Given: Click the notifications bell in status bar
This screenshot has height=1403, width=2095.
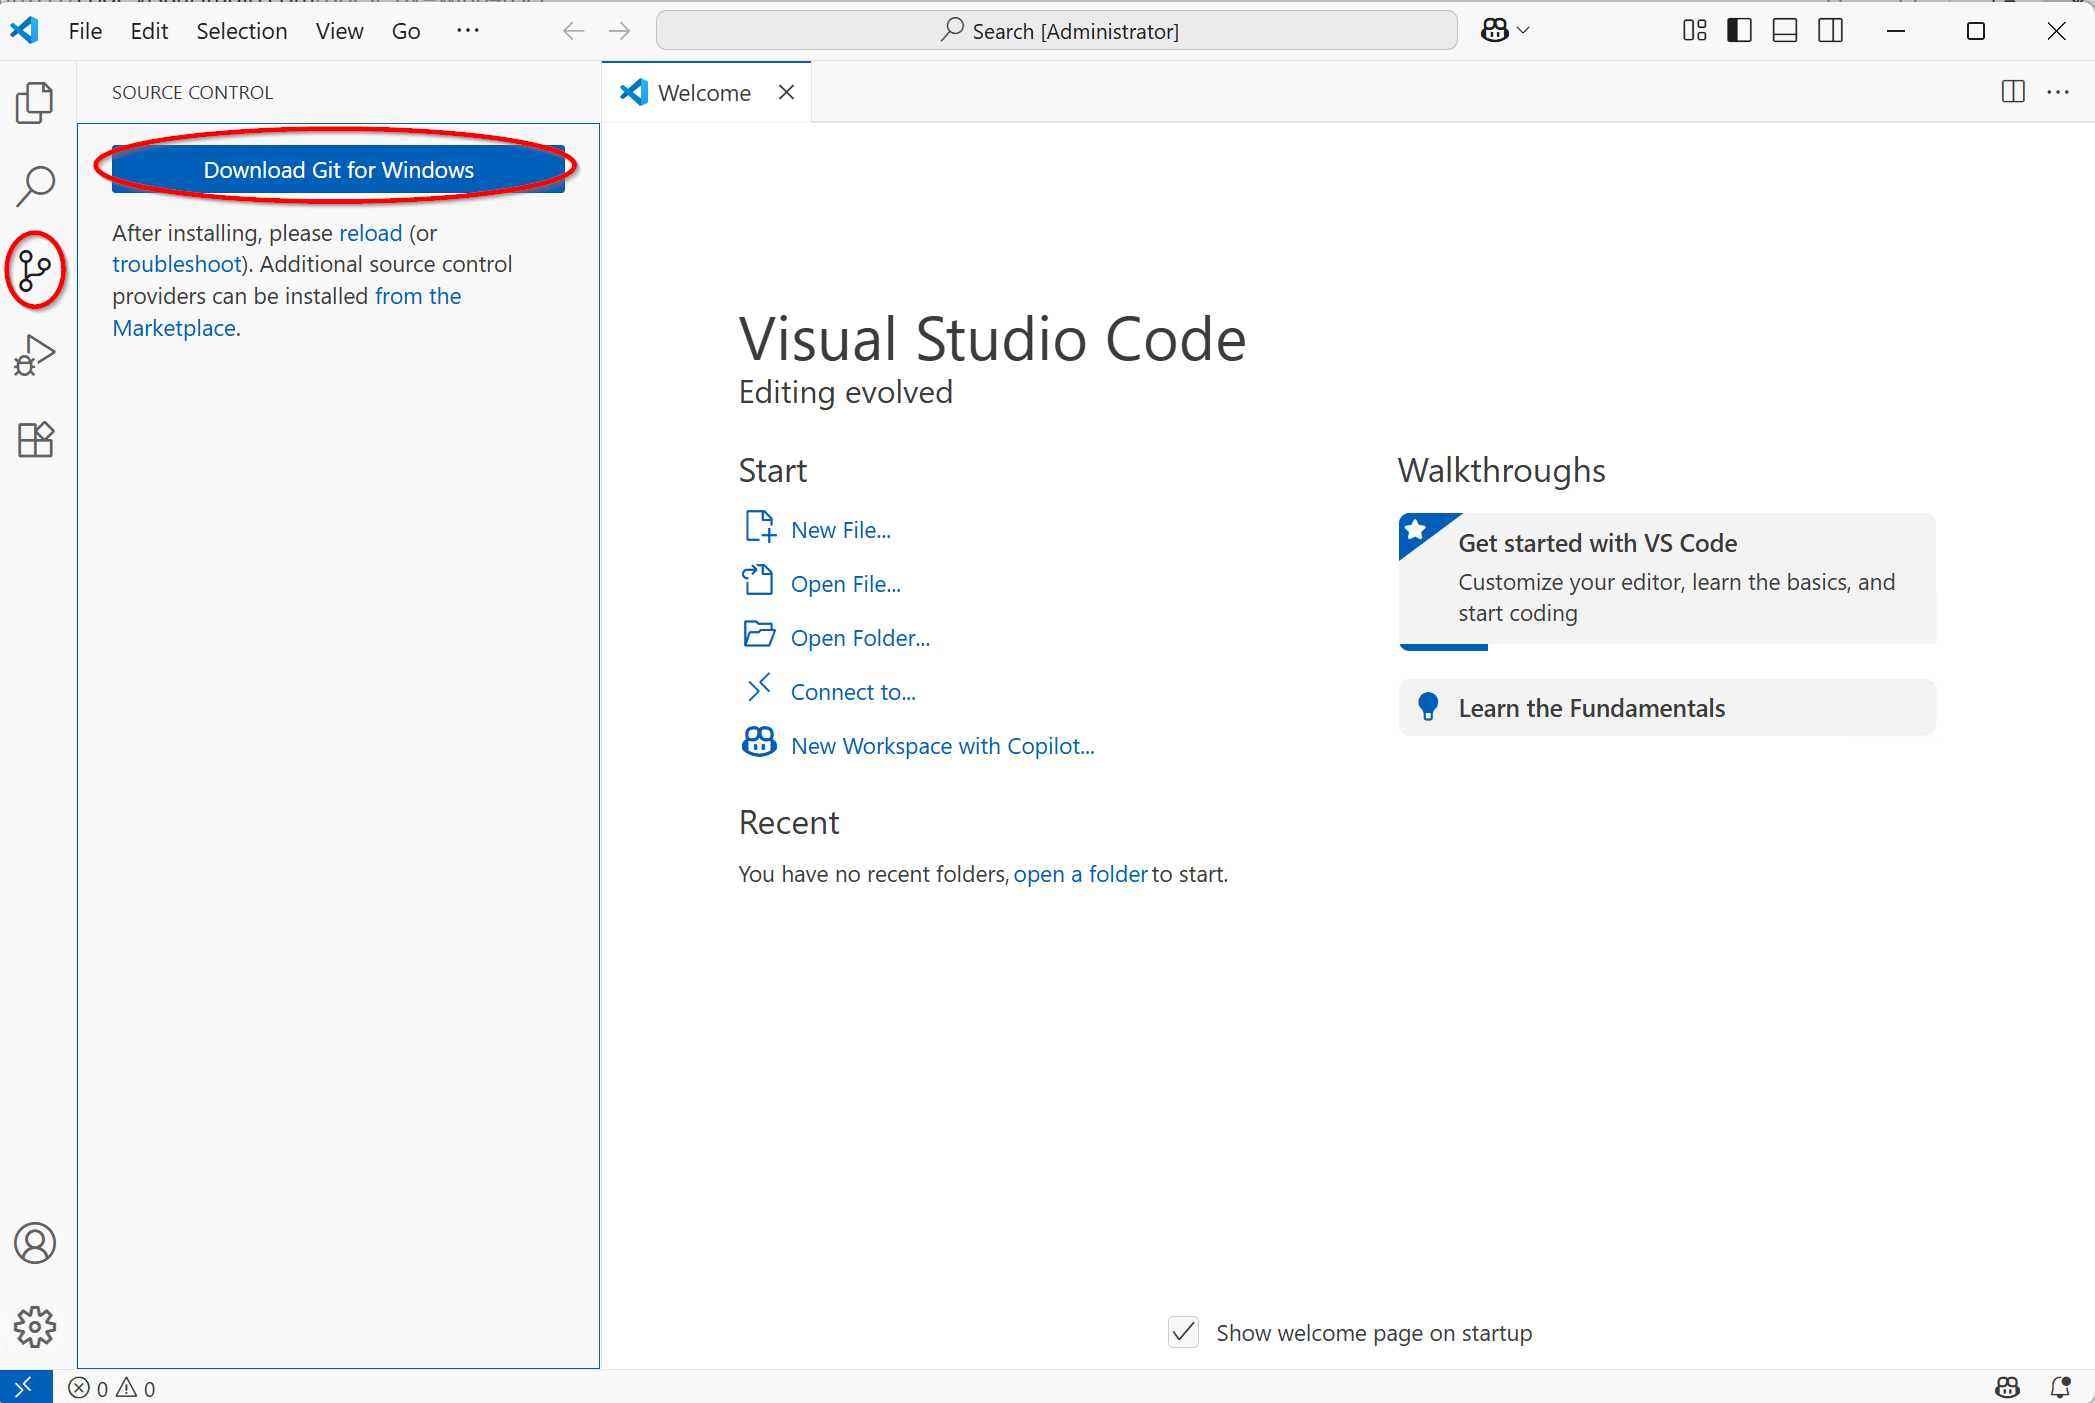Looking at the screenshot, I should (2060, 1387).
